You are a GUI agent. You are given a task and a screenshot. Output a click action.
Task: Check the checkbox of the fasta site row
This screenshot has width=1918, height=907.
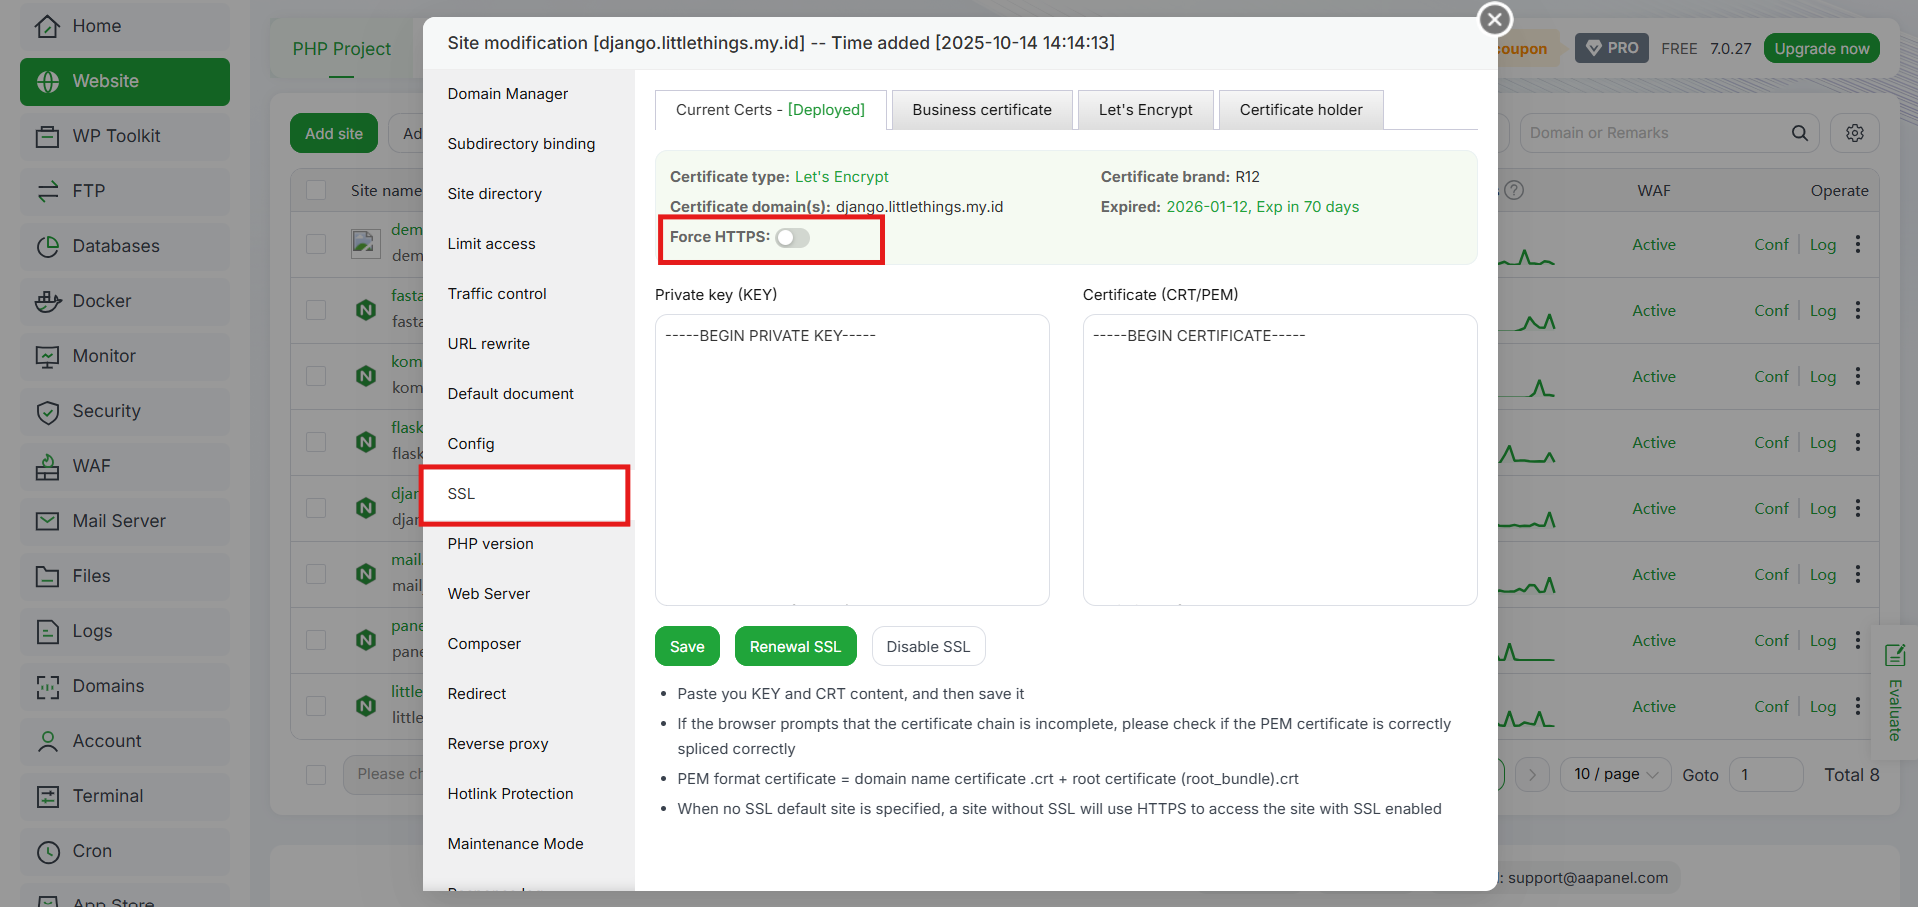coord(316,310)
